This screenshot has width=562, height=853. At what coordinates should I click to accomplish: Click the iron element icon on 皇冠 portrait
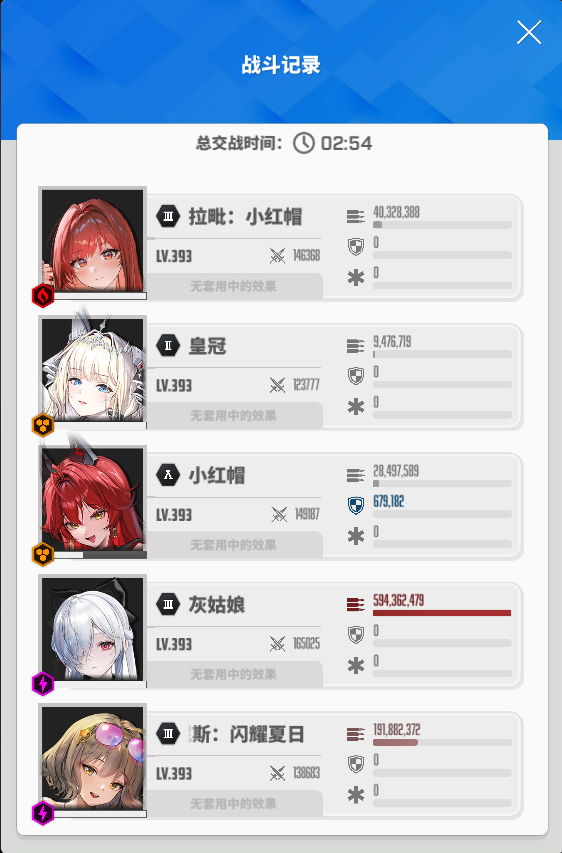click(x=43, y=425)
